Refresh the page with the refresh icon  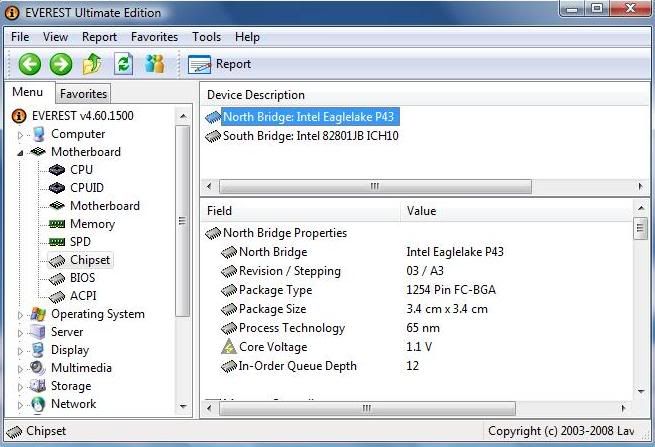tap(124, 64)
